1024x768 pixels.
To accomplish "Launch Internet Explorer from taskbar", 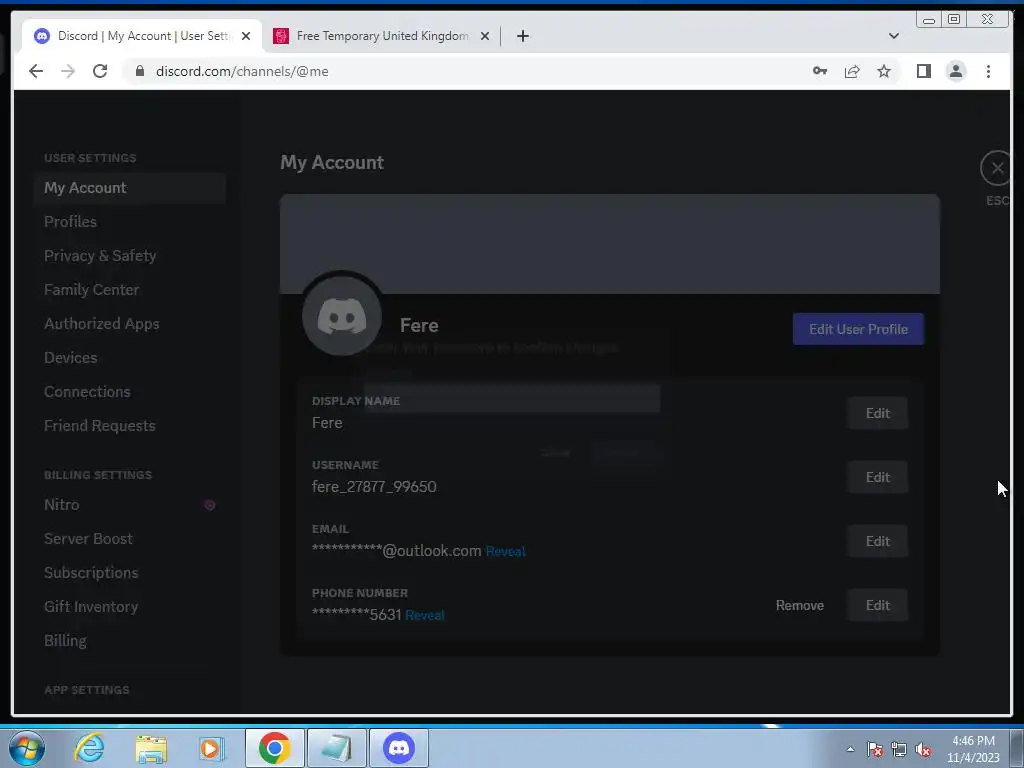I will (x=89, y=748).
